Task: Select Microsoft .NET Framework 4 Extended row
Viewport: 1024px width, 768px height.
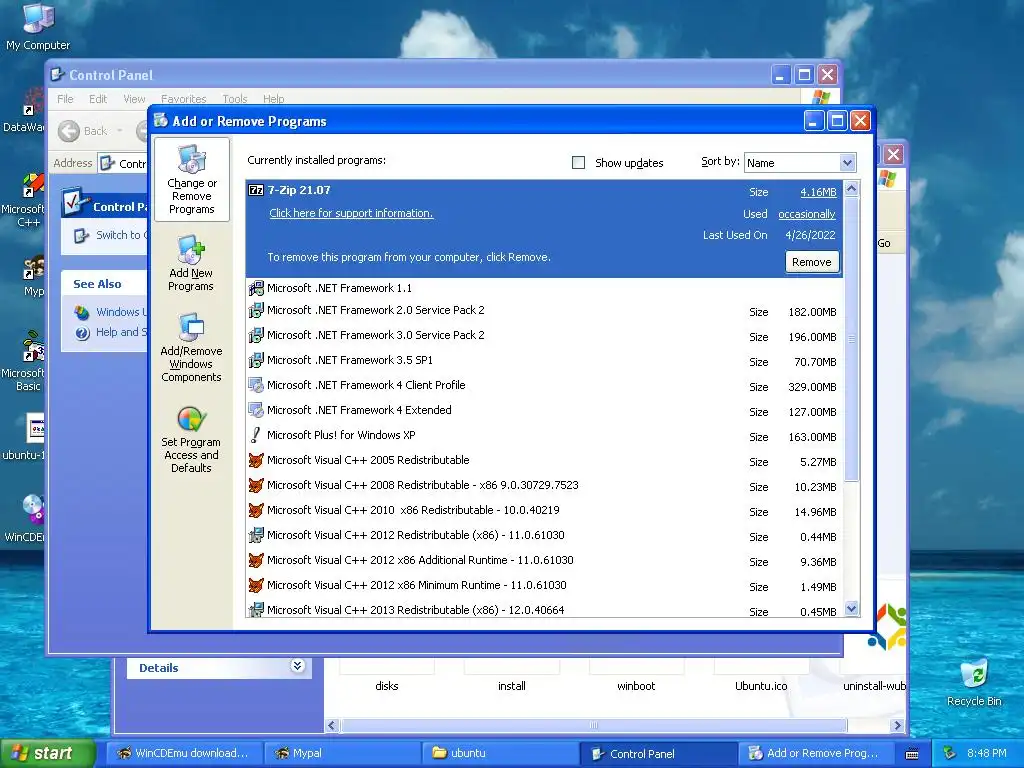Action: (545, 411)
